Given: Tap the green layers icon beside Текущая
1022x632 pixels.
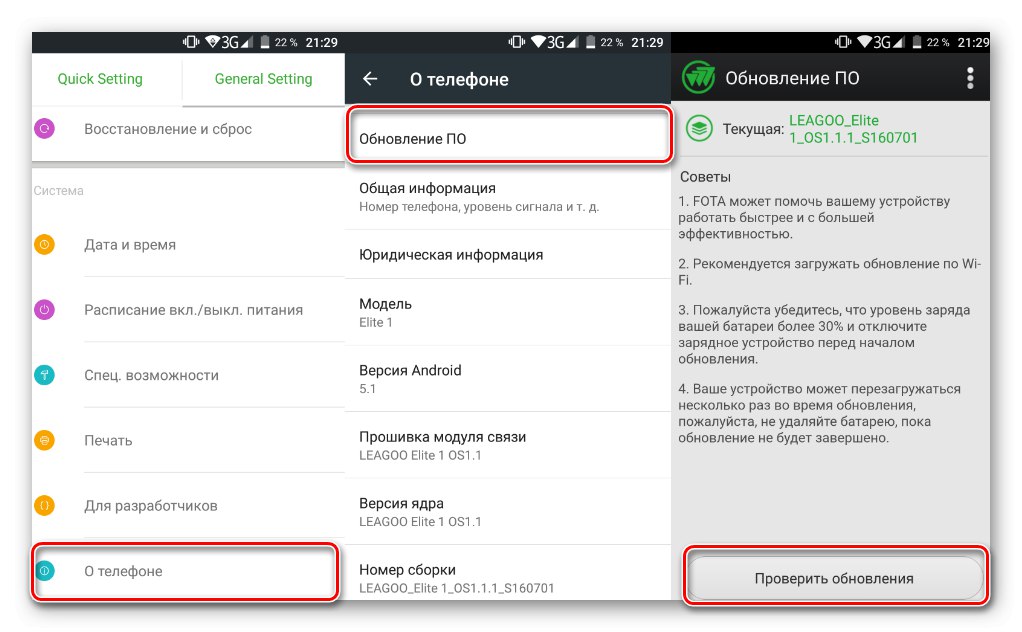Looking at the screenshot, I should point(699,128).
